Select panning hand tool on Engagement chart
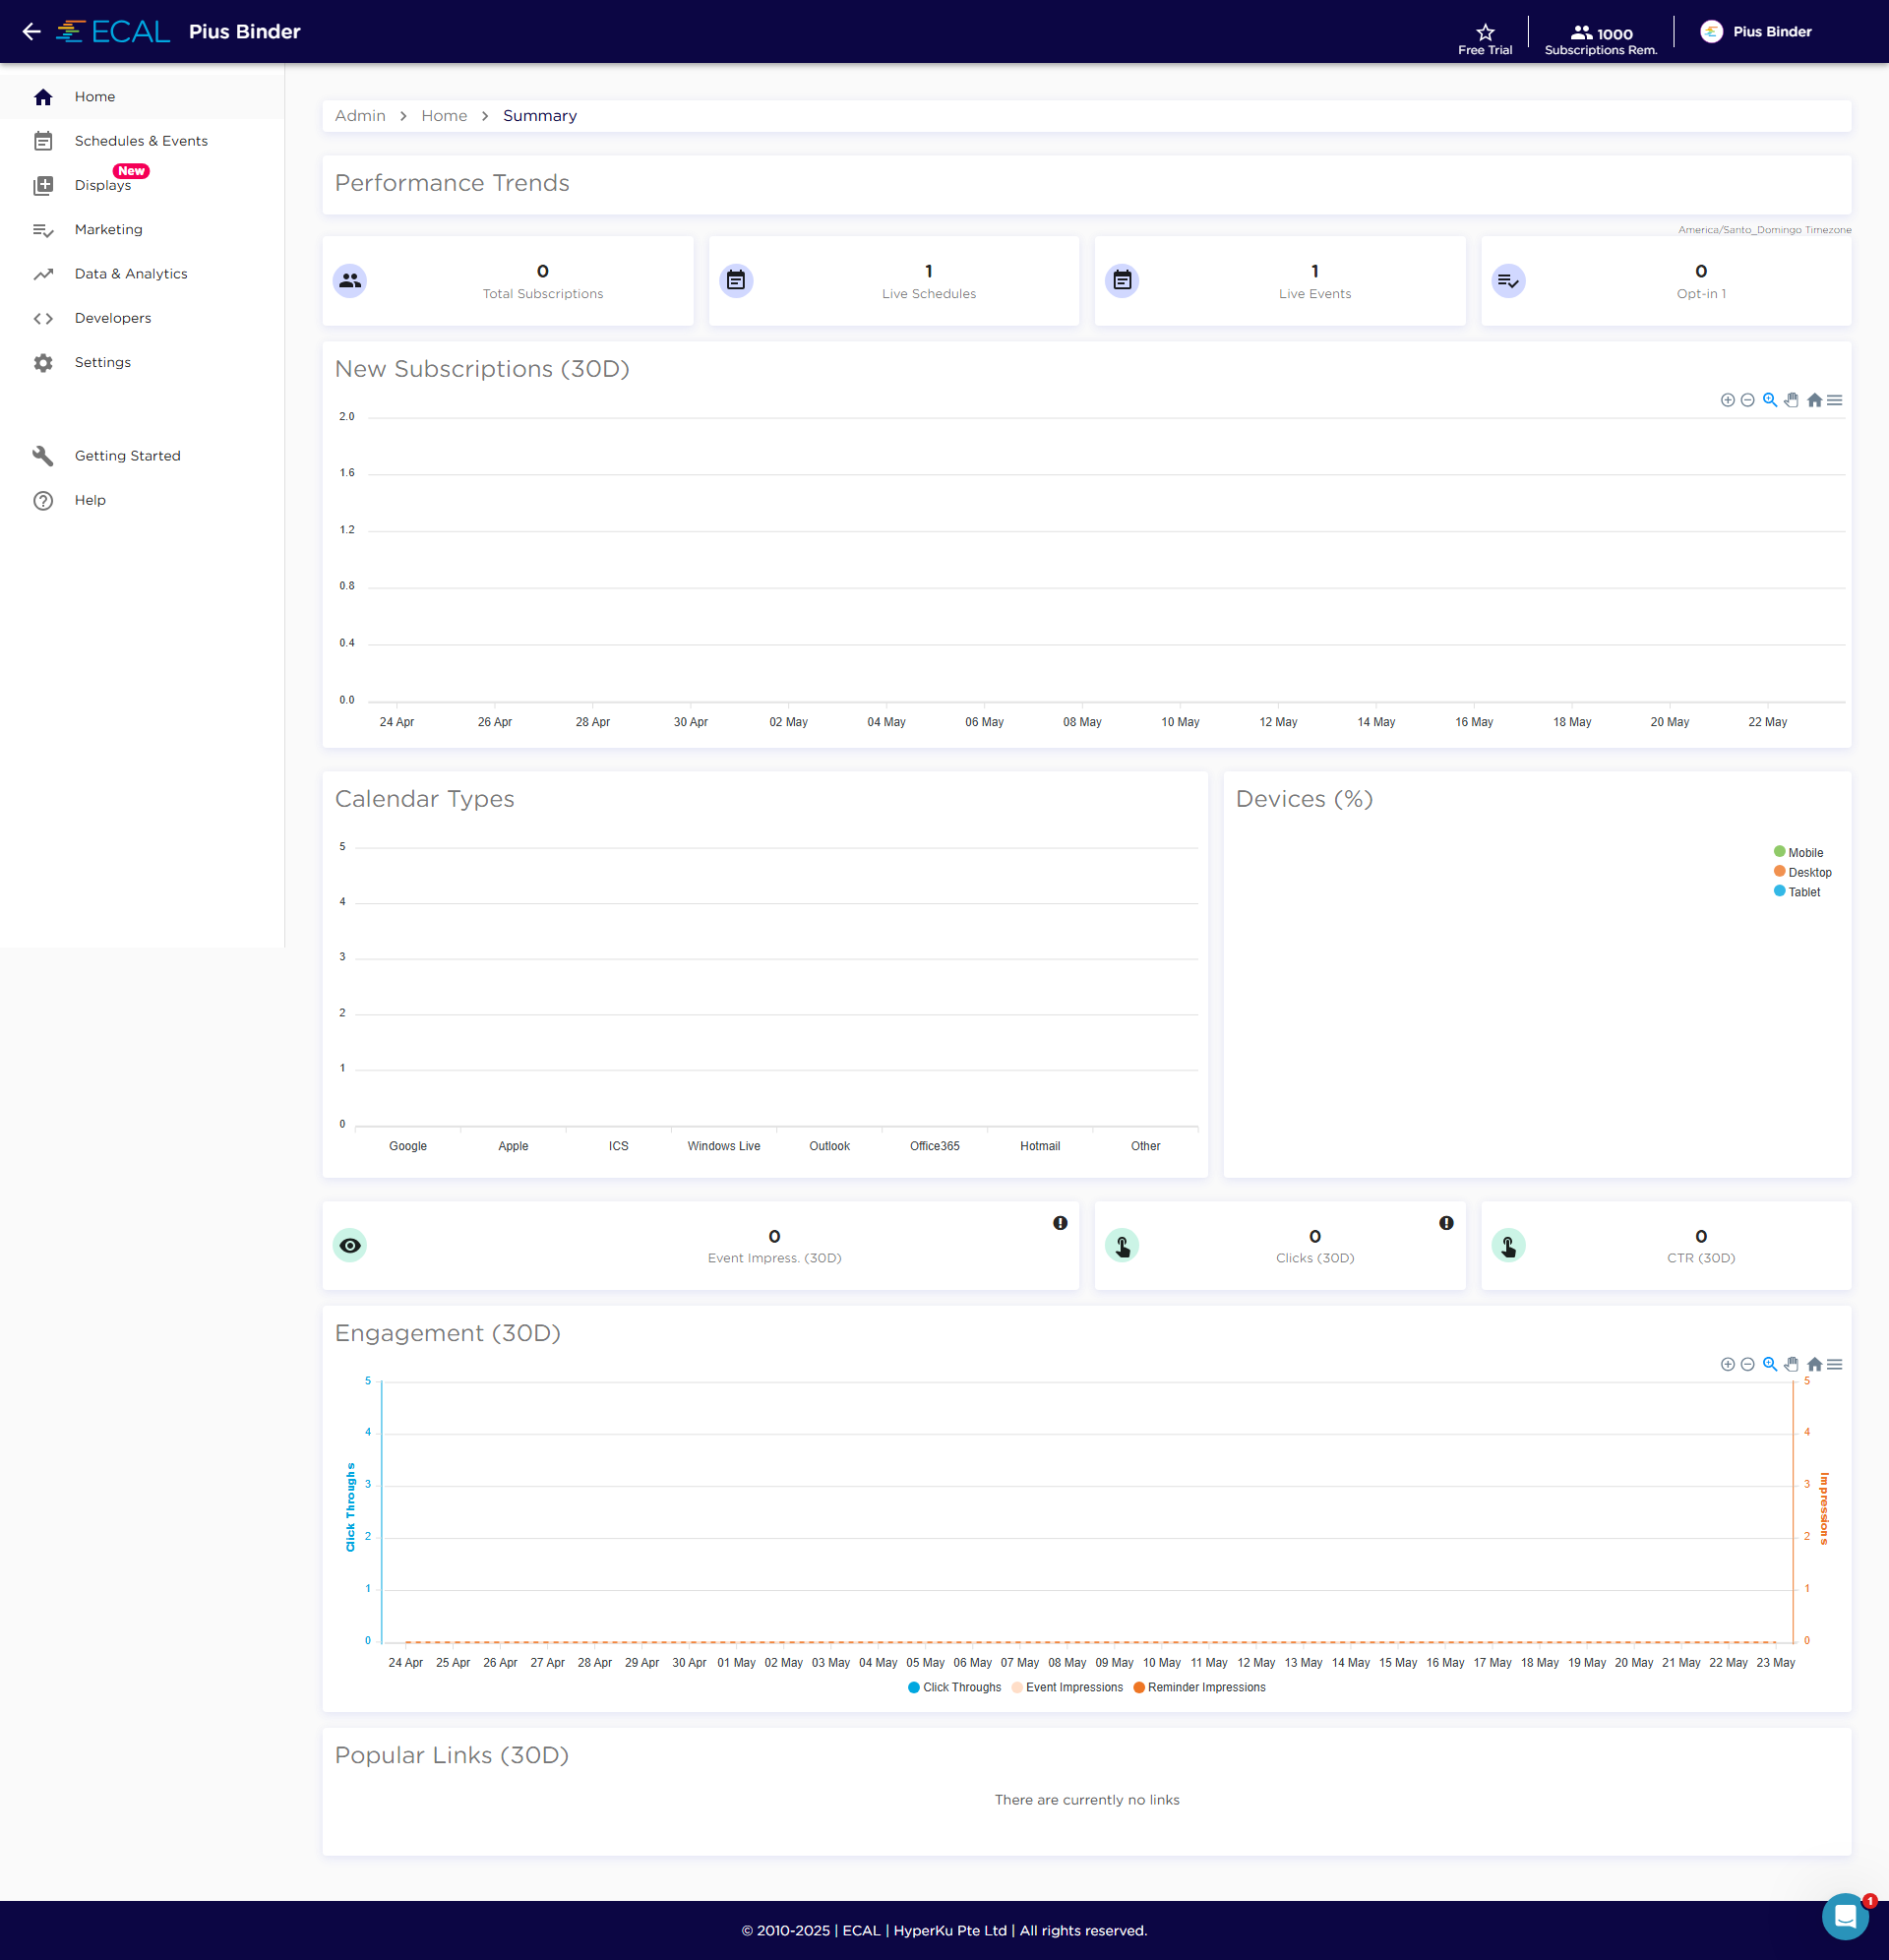The width and height of the screenshot is (1889, 1960). [1792, 1364]
